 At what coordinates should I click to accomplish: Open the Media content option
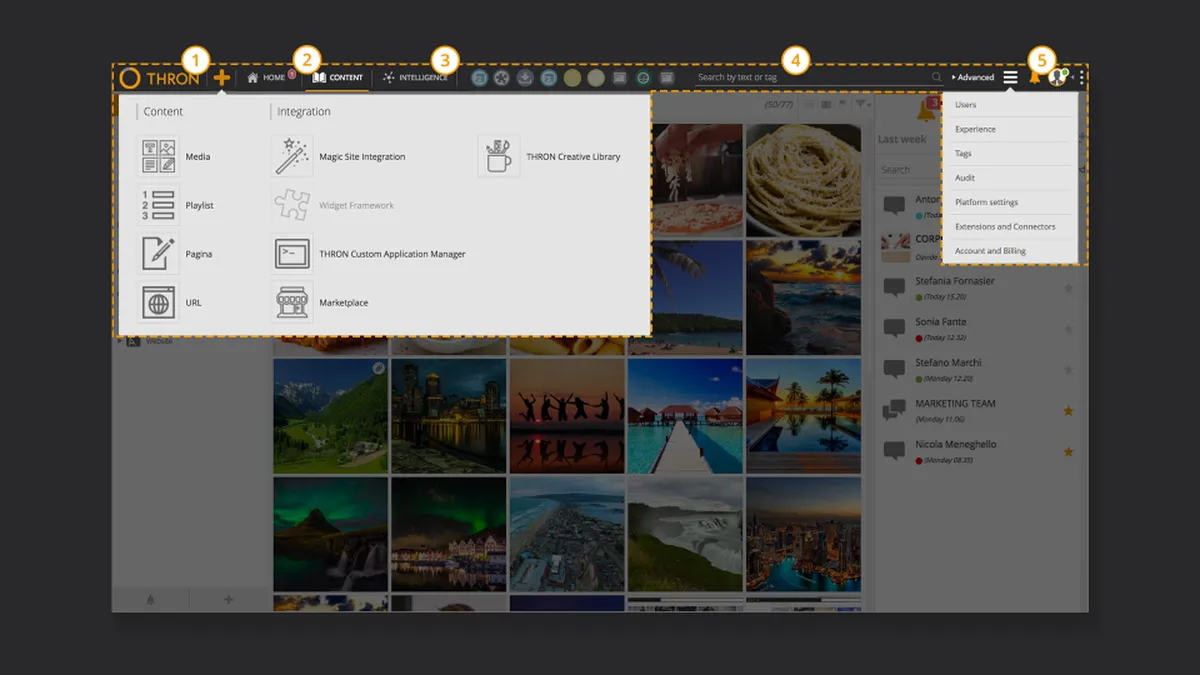point(174,157)
